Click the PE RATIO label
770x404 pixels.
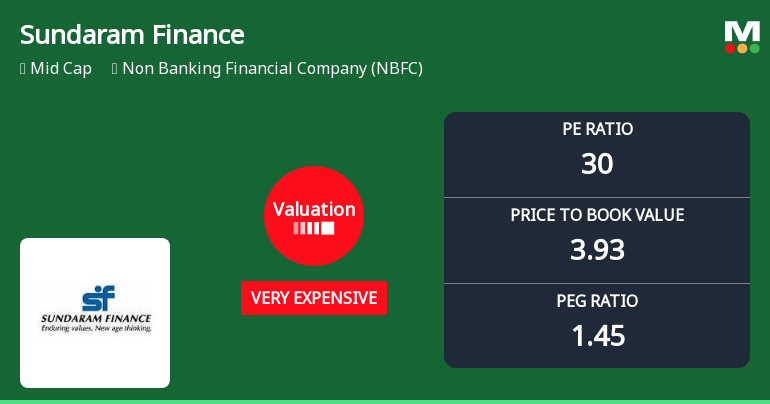click(x=597, y=129)
